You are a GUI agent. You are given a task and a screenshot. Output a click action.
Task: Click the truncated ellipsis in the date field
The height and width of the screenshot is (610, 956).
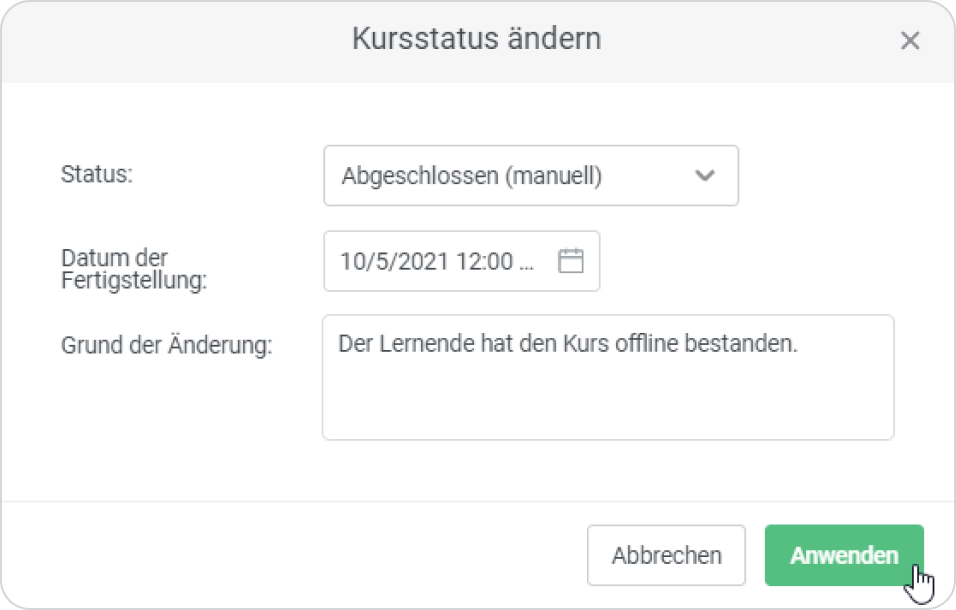pos(528,262)
